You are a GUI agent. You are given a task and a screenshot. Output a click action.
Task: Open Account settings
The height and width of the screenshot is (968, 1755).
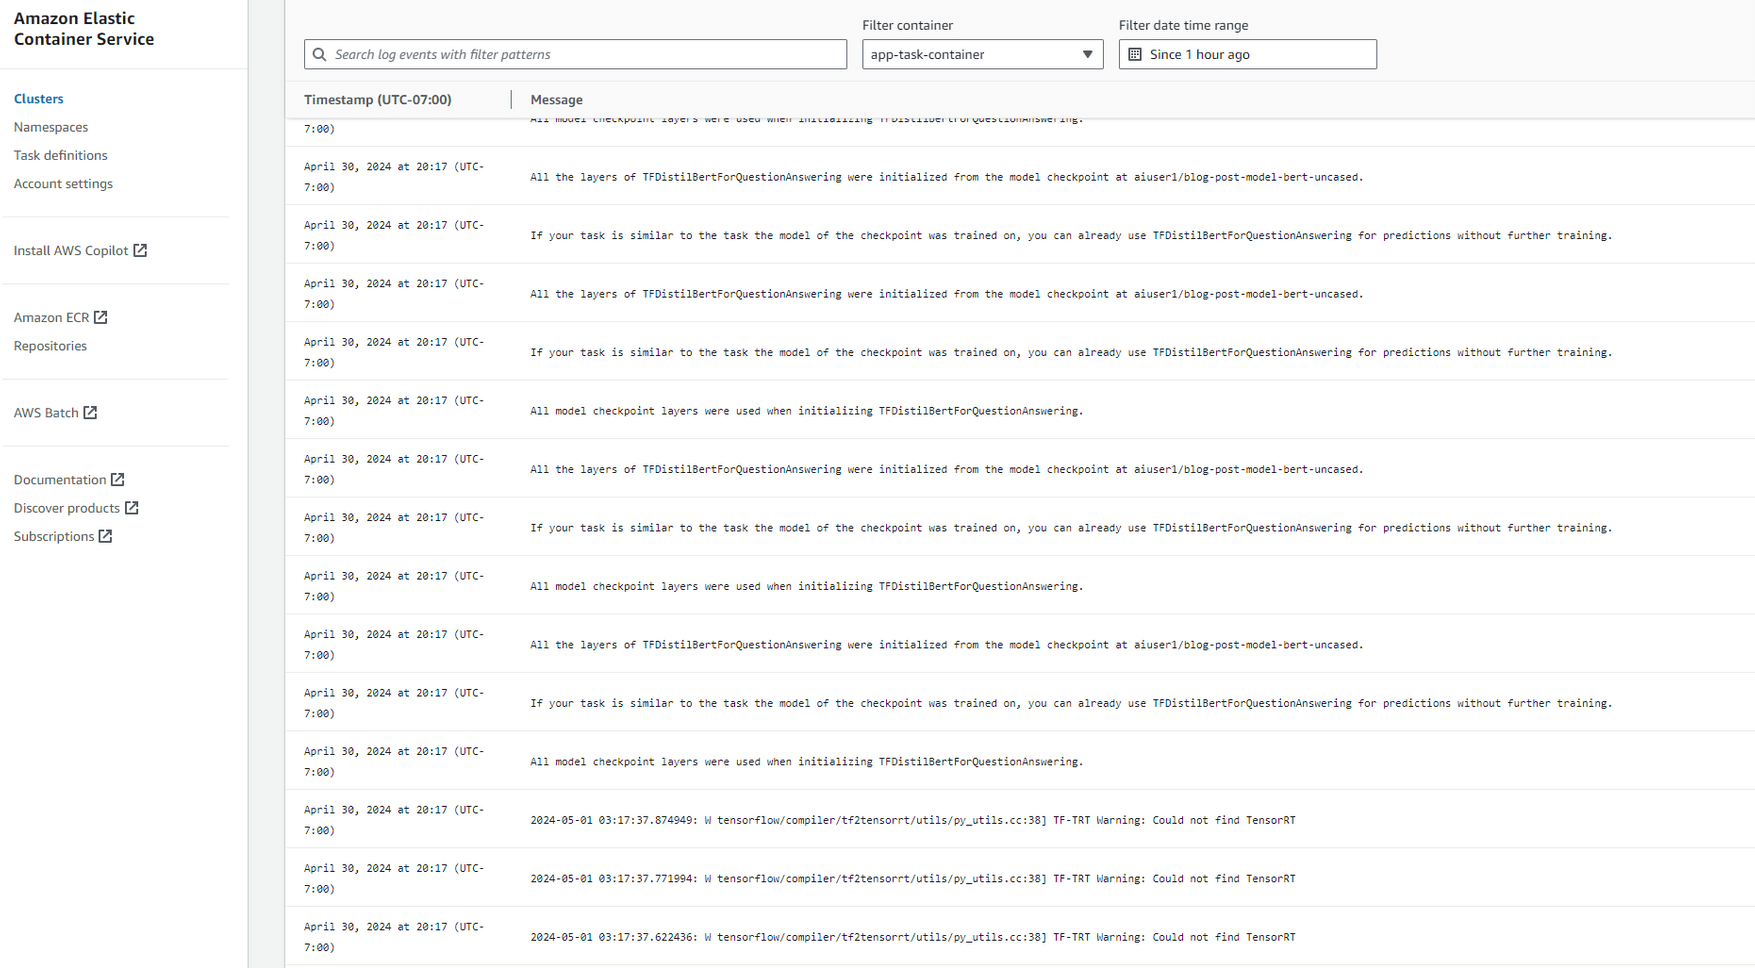pyautogui.click(x=63, y=183)
